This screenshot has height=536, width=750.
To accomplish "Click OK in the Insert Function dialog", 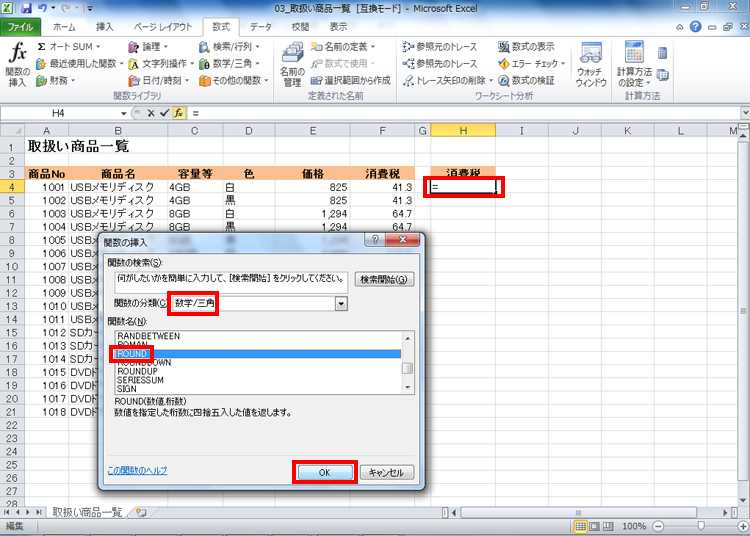I will pyautogui.click(x=325, y=472).
